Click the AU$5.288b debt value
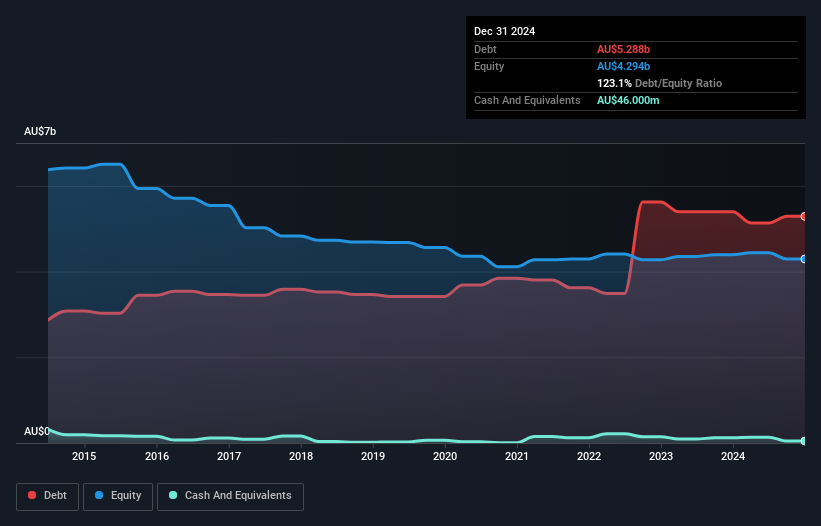 623,49
